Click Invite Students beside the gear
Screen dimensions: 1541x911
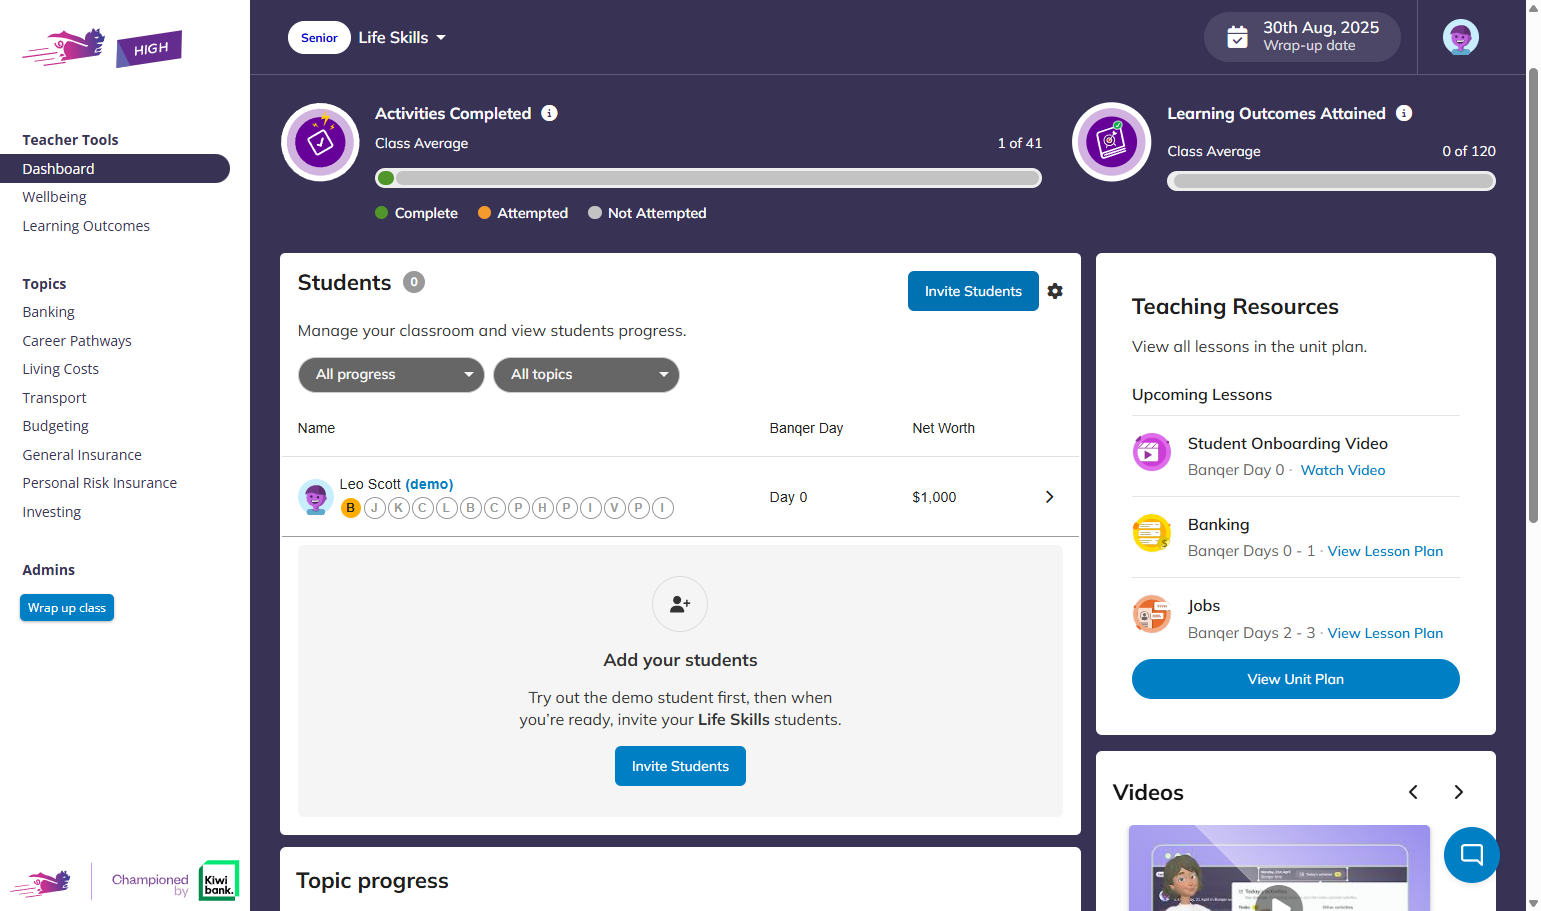(973, 291)
